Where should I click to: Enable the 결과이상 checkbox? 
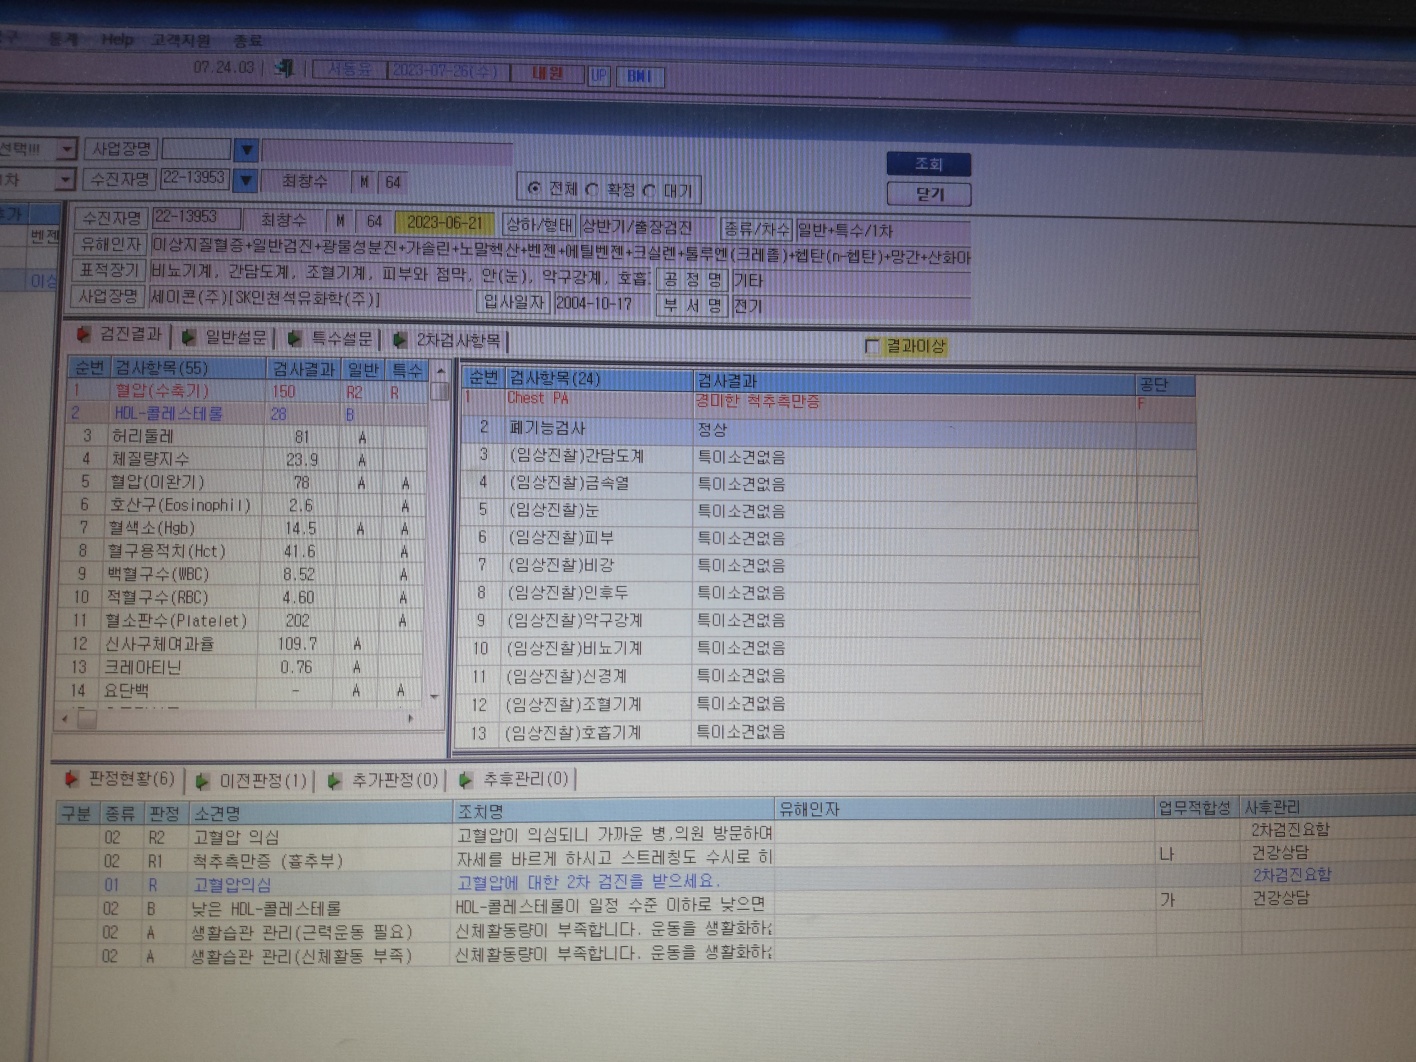[x=872, y=346]
